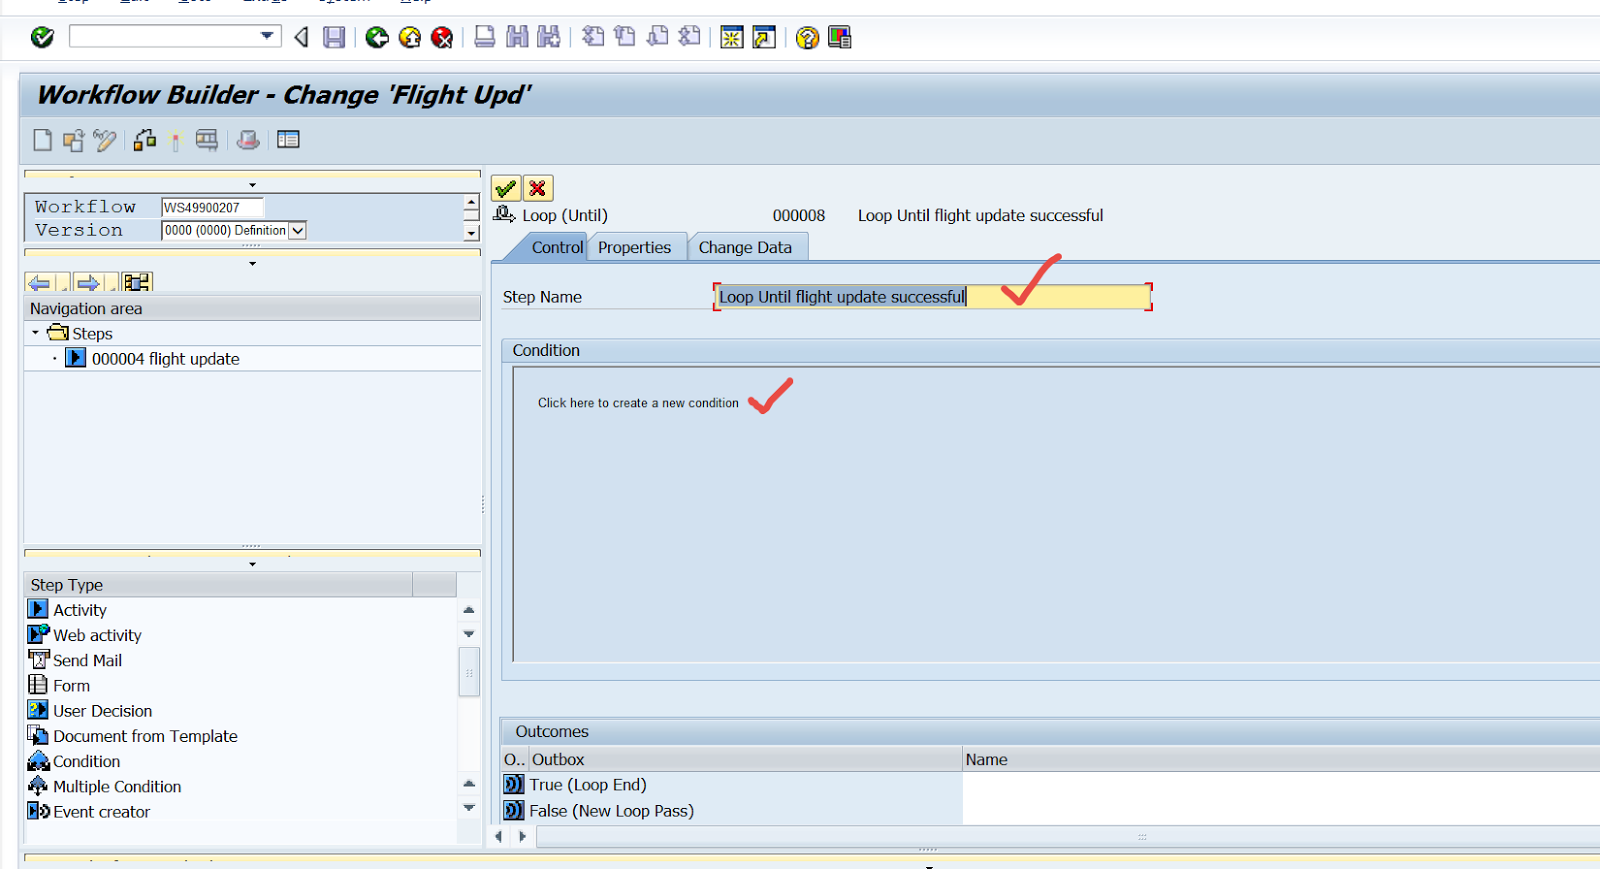Select the Activity step type
Viewport: 1600px width, 869px height.
pyautogui.click(x=80, y=610)
